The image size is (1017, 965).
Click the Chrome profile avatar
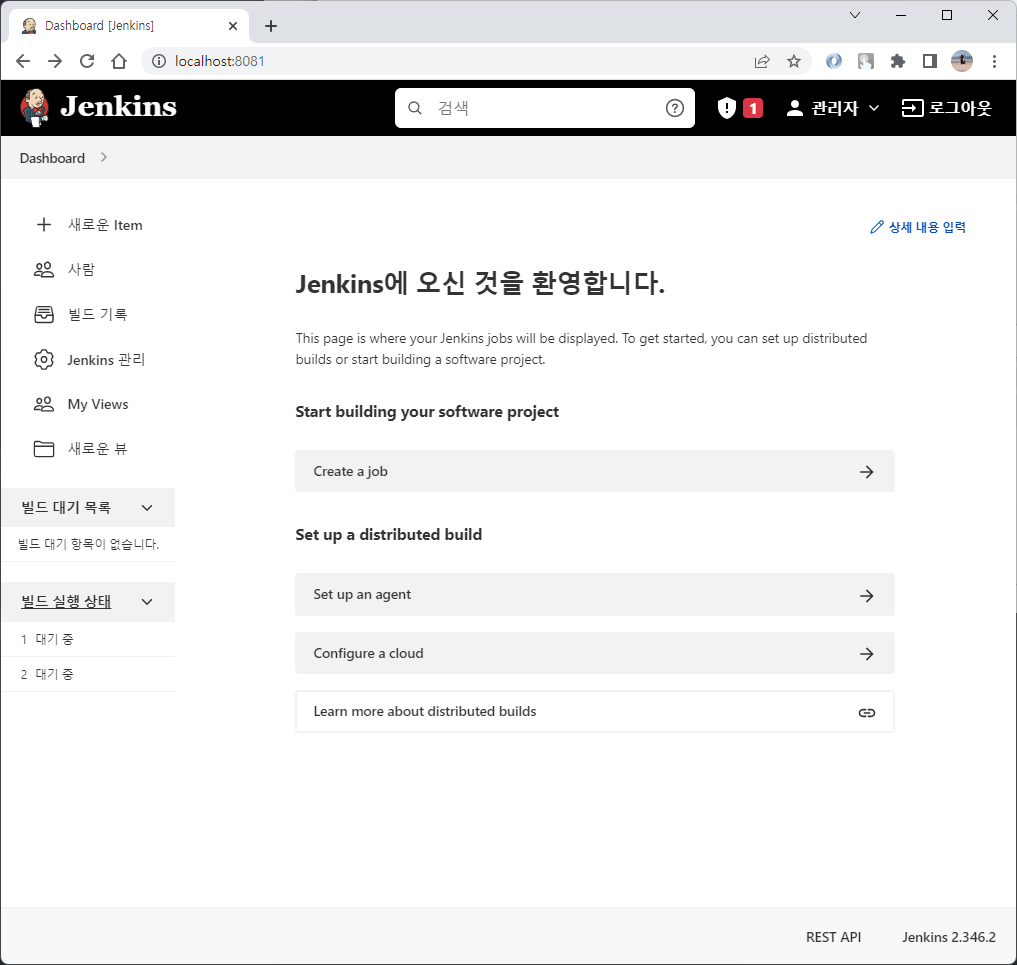(962, 61)
